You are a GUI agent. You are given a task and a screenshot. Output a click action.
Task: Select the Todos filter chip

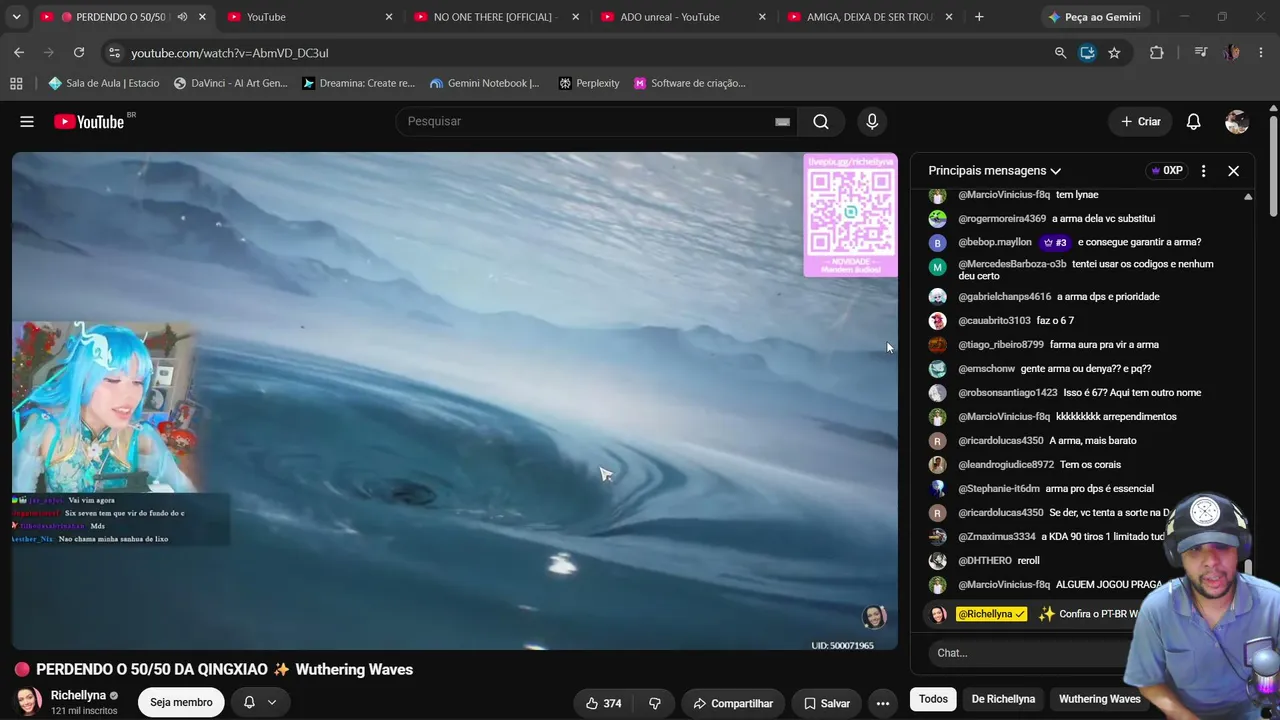[933, 699]
